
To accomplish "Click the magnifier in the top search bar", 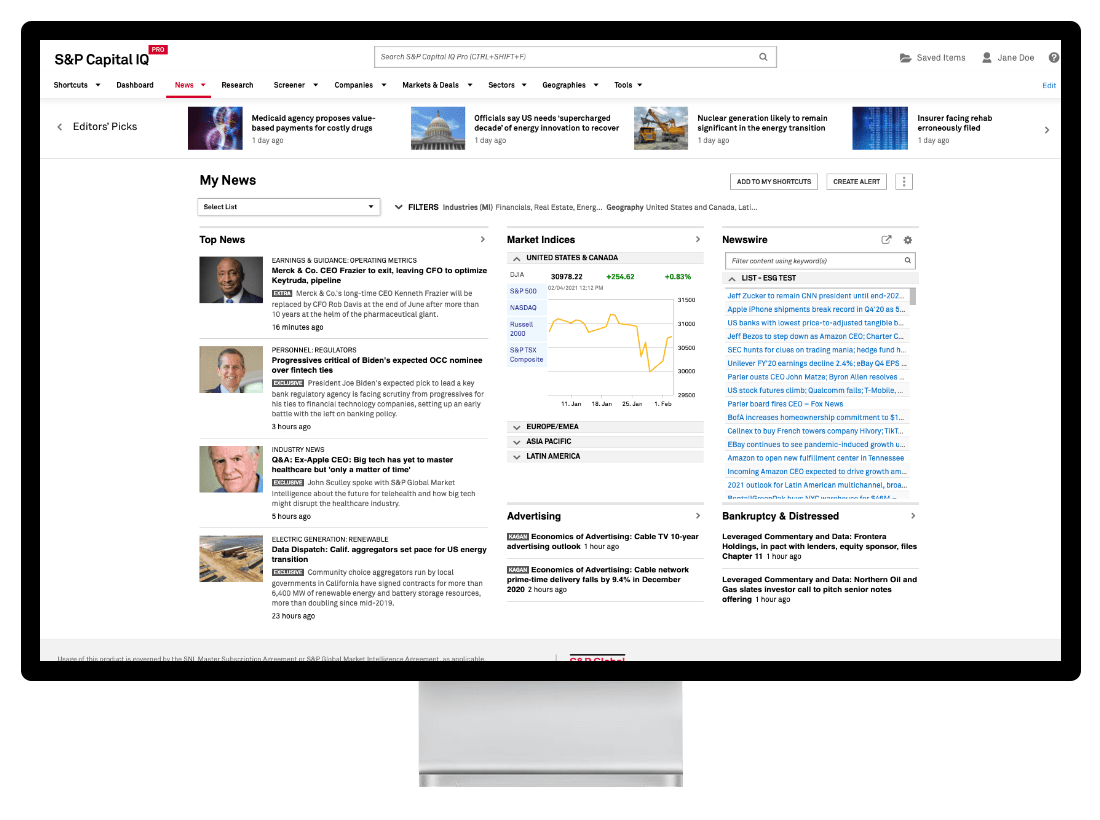I will click(766, 57).
